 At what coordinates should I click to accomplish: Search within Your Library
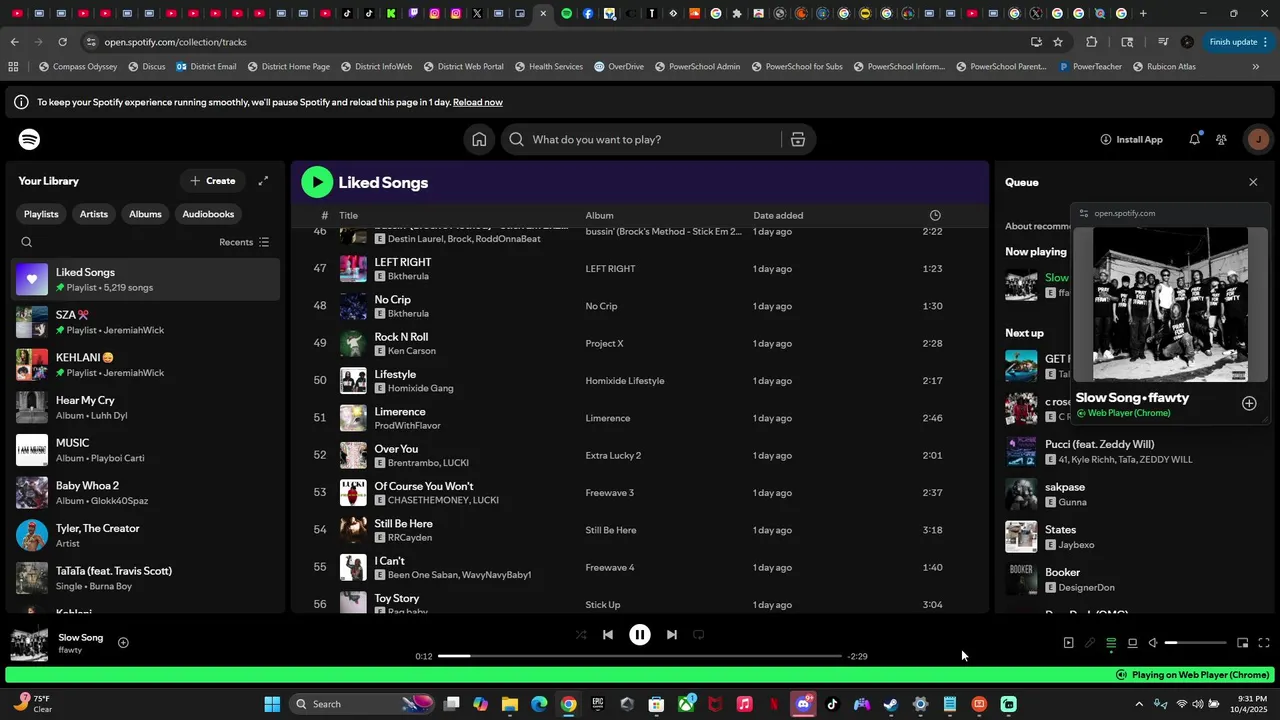coord(27,242)
